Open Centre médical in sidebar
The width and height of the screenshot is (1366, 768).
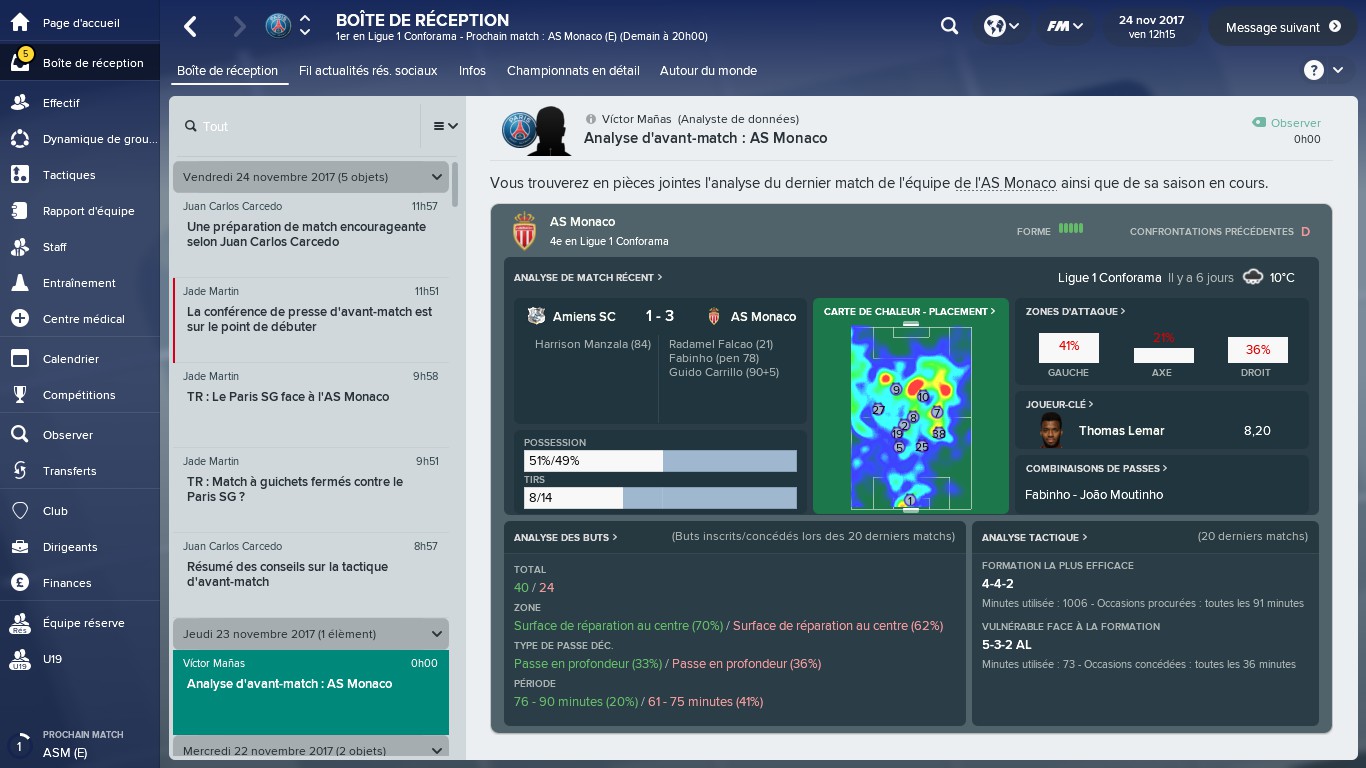pyautogui.click(x=83, y=319)
